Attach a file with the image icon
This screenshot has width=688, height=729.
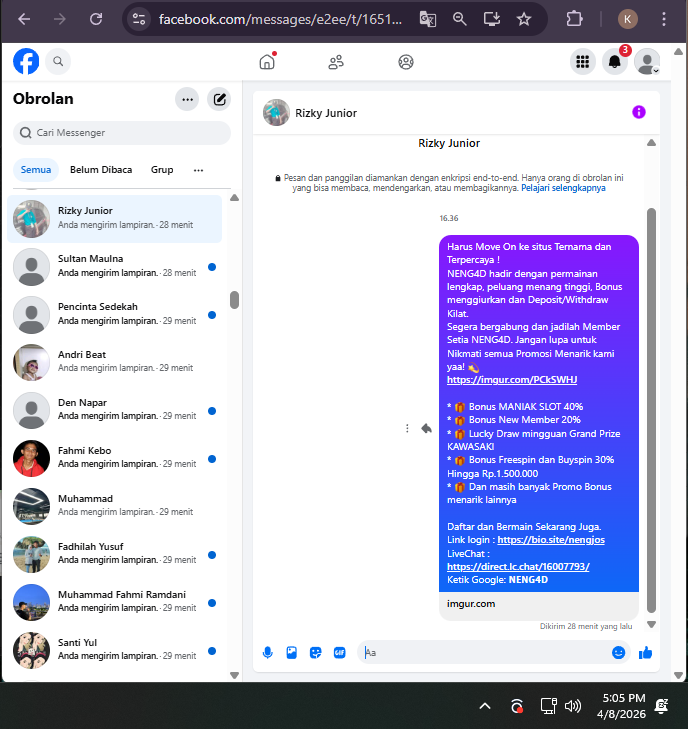[x=291, y=653]
